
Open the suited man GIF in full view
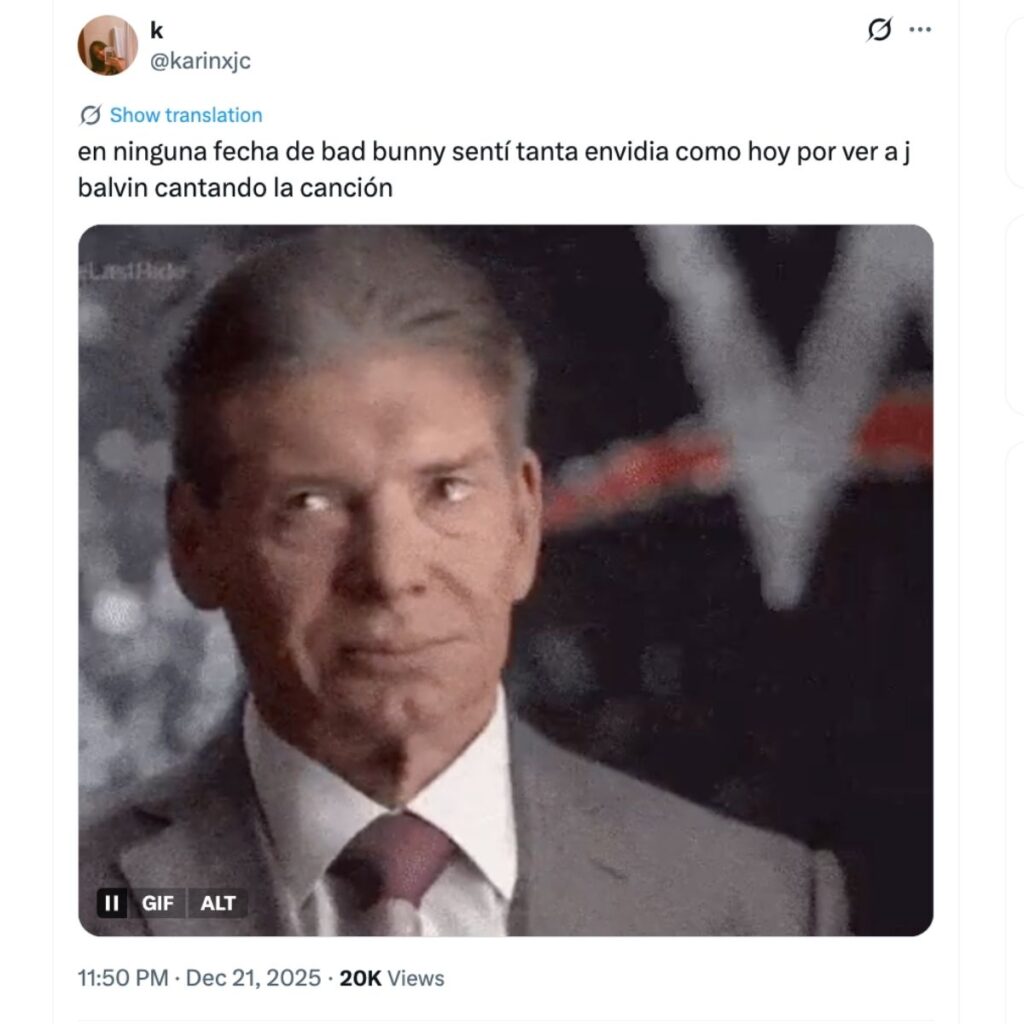pyautogui.click(x=505, y=580)
